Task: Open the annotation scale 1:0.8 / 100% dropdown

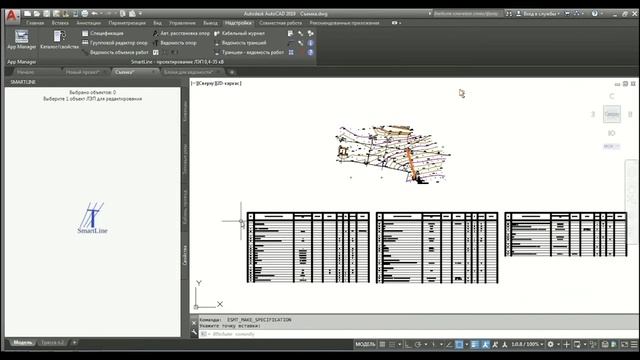Action: point(528,344)
